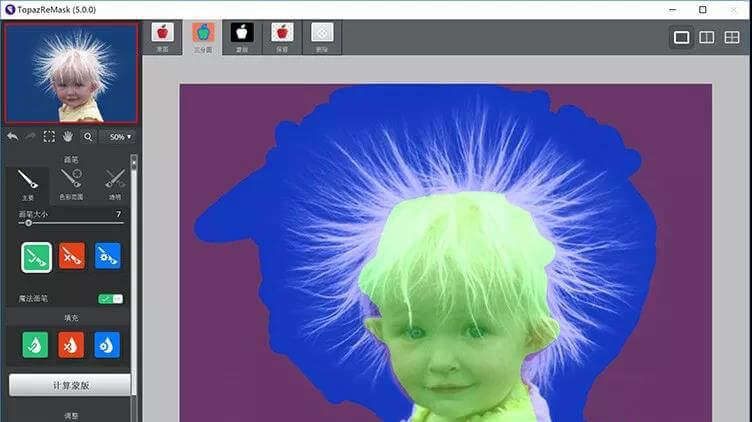Switch to the black-and-white mask view tab
The width and height of the screenshot is (752, 422).
point(242,37)
